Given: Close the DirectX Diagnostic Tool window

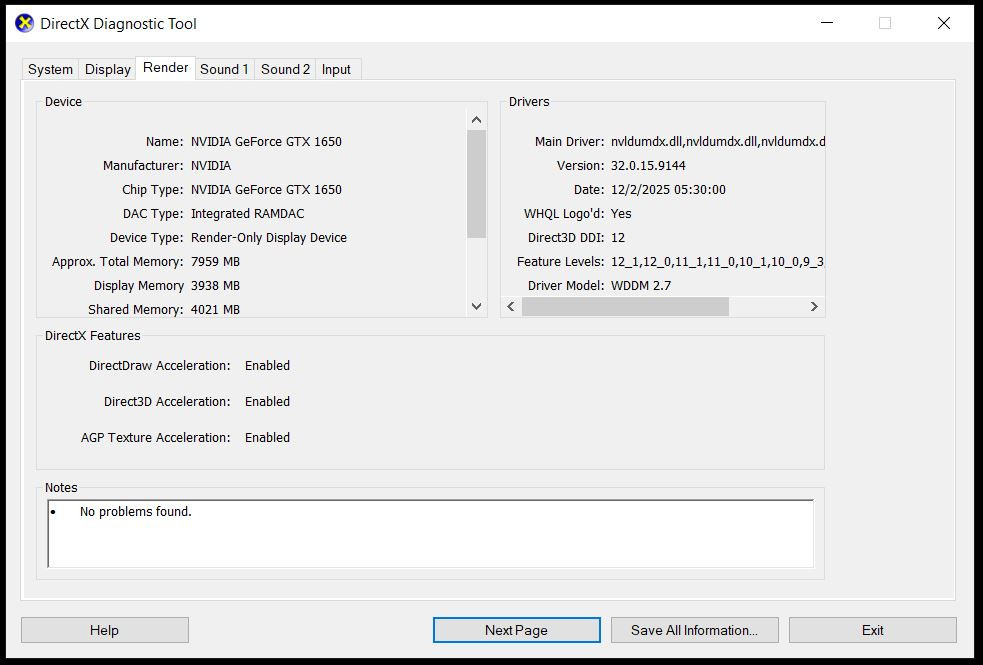Looking at the screenshot, I should 944,23.
